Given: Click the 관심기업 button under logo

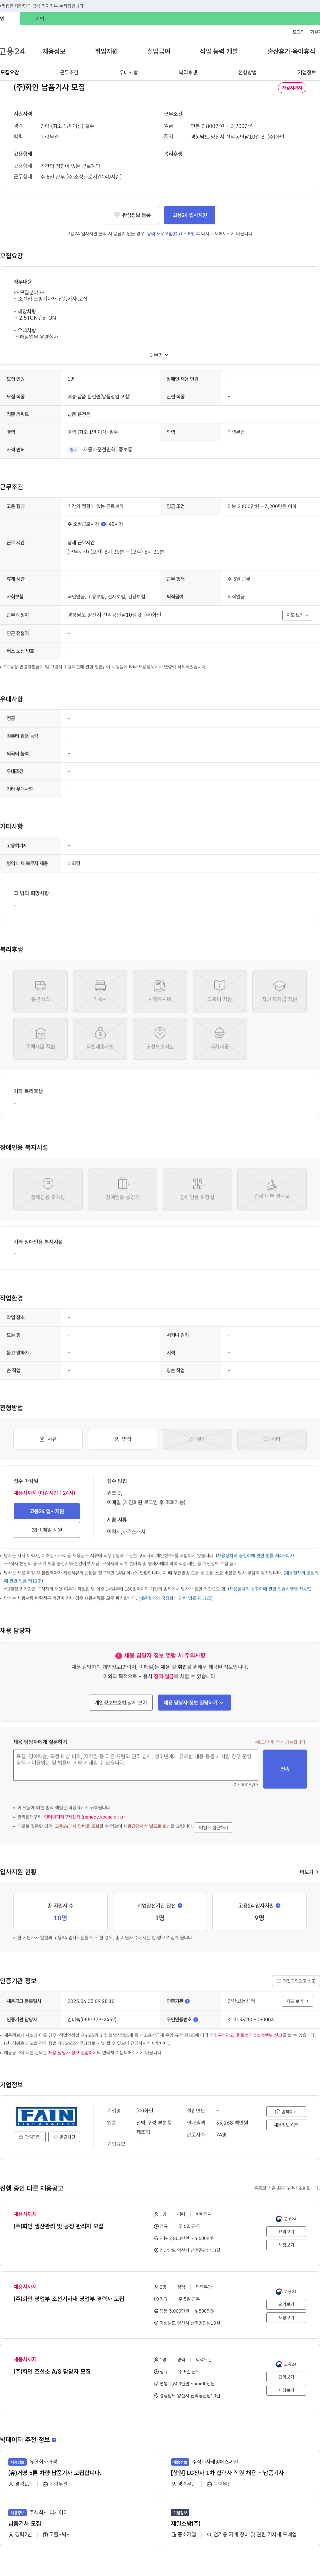Looking at the screenshot, I should (x=30, y=2137).
